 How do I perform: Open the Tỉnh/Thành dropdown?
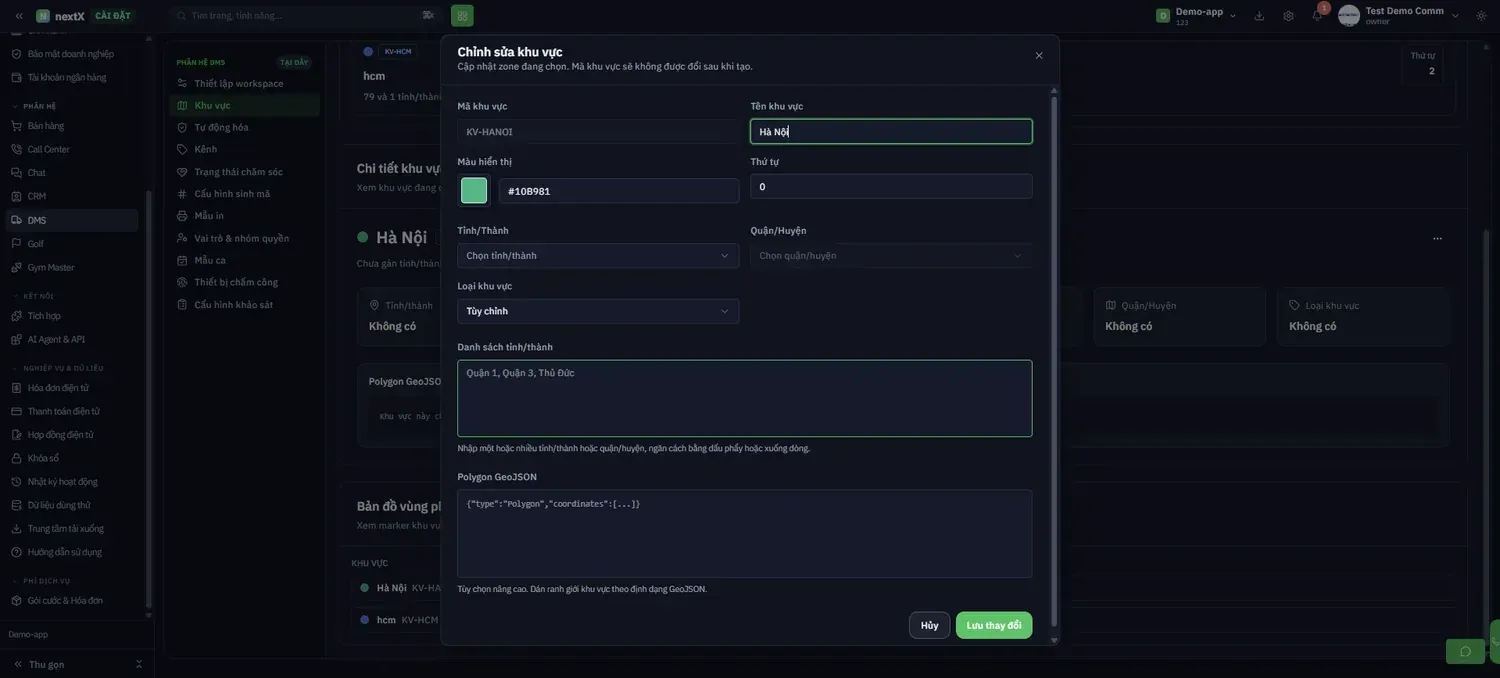598,255
